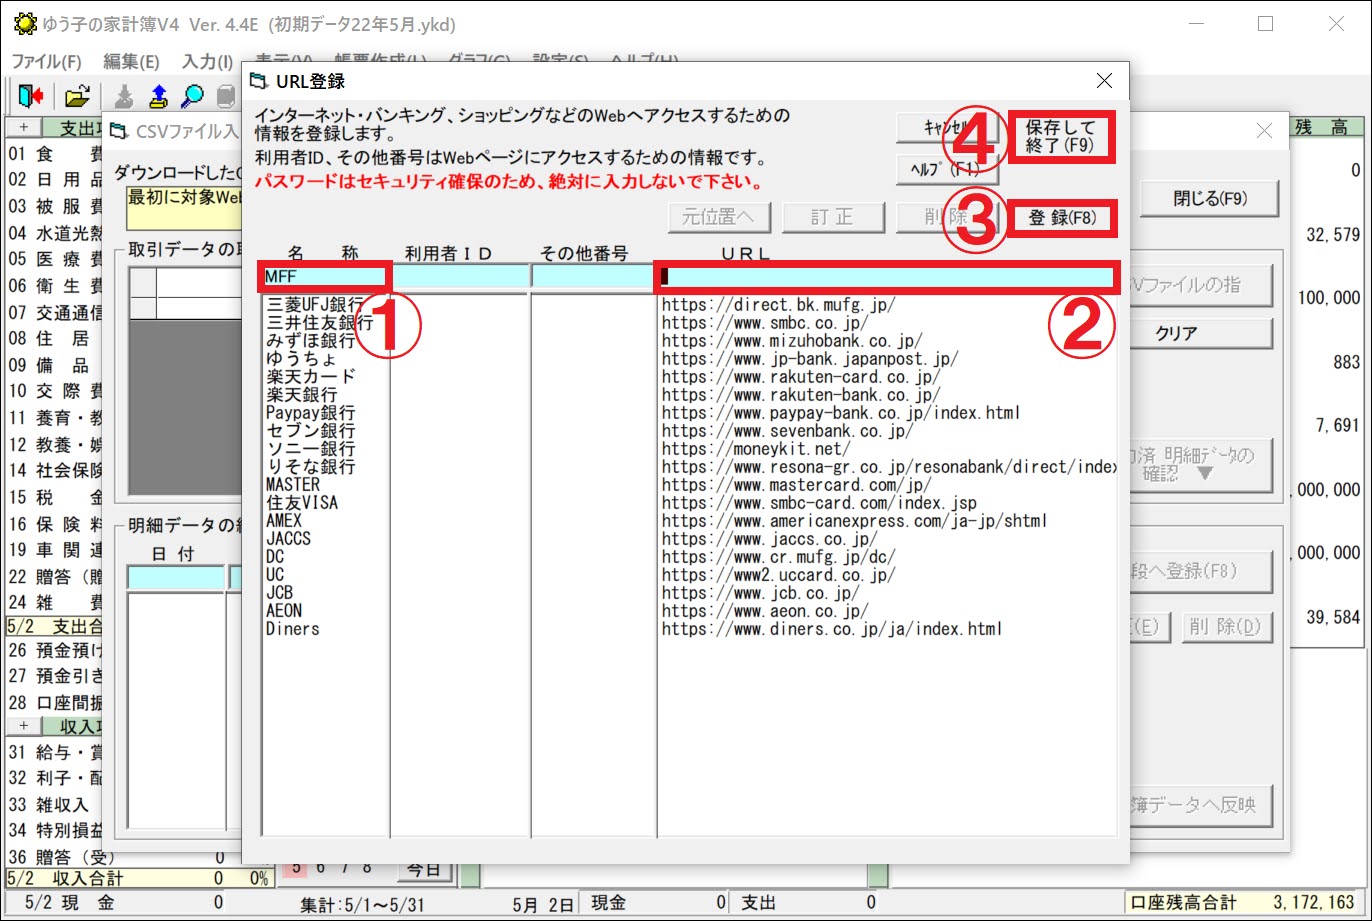Click the upload (blue up arrow) toolbar icon
Image resolution: width=1372 pixels, height=921 pixels.
pyautogui.click(x=158, y=96)
